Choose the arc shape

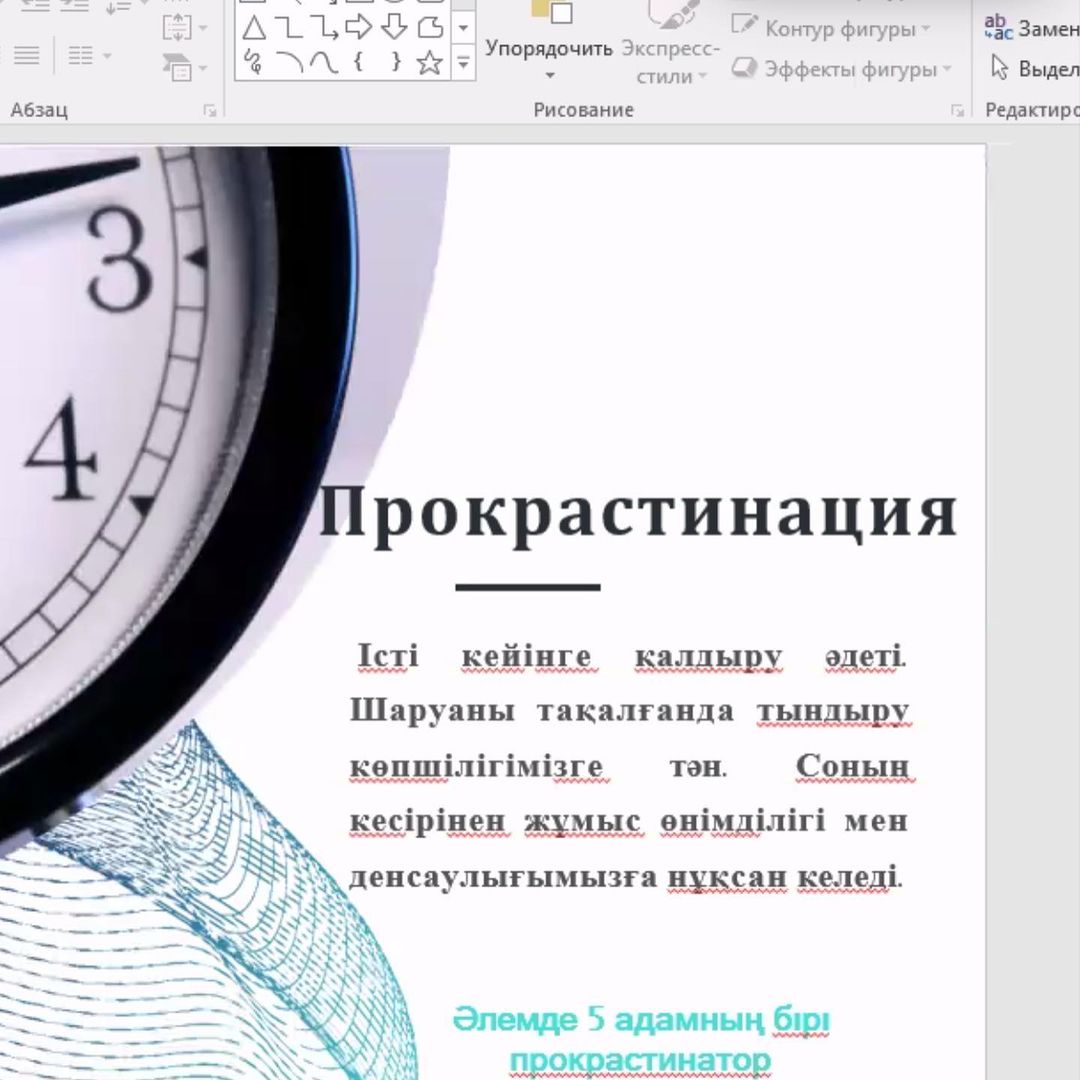point(289,63)
